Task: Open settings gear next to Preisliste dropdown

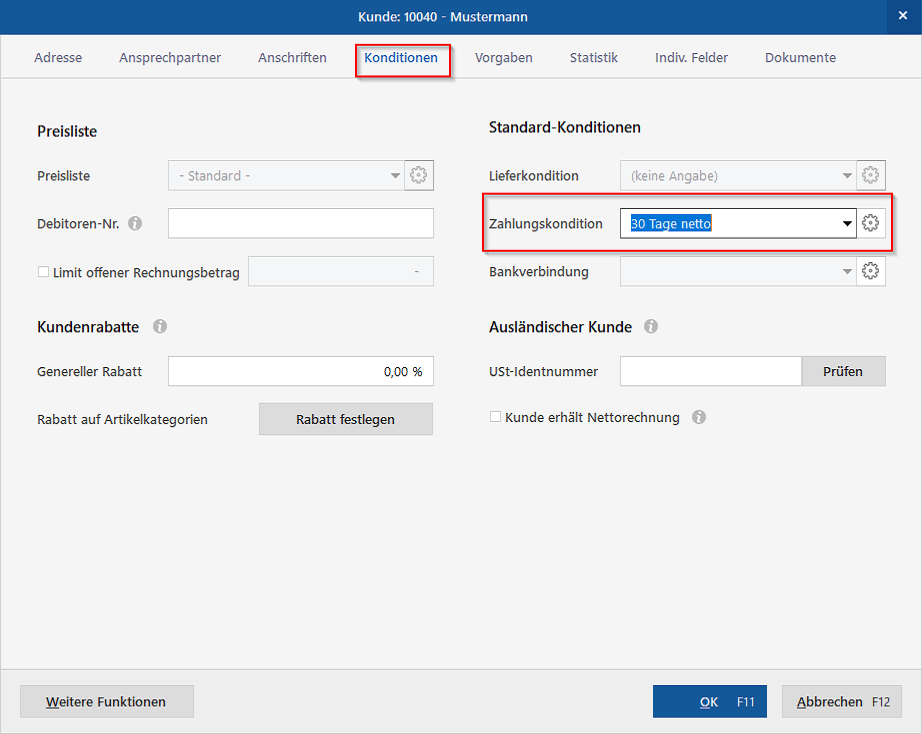Action: tap(419, 176)
